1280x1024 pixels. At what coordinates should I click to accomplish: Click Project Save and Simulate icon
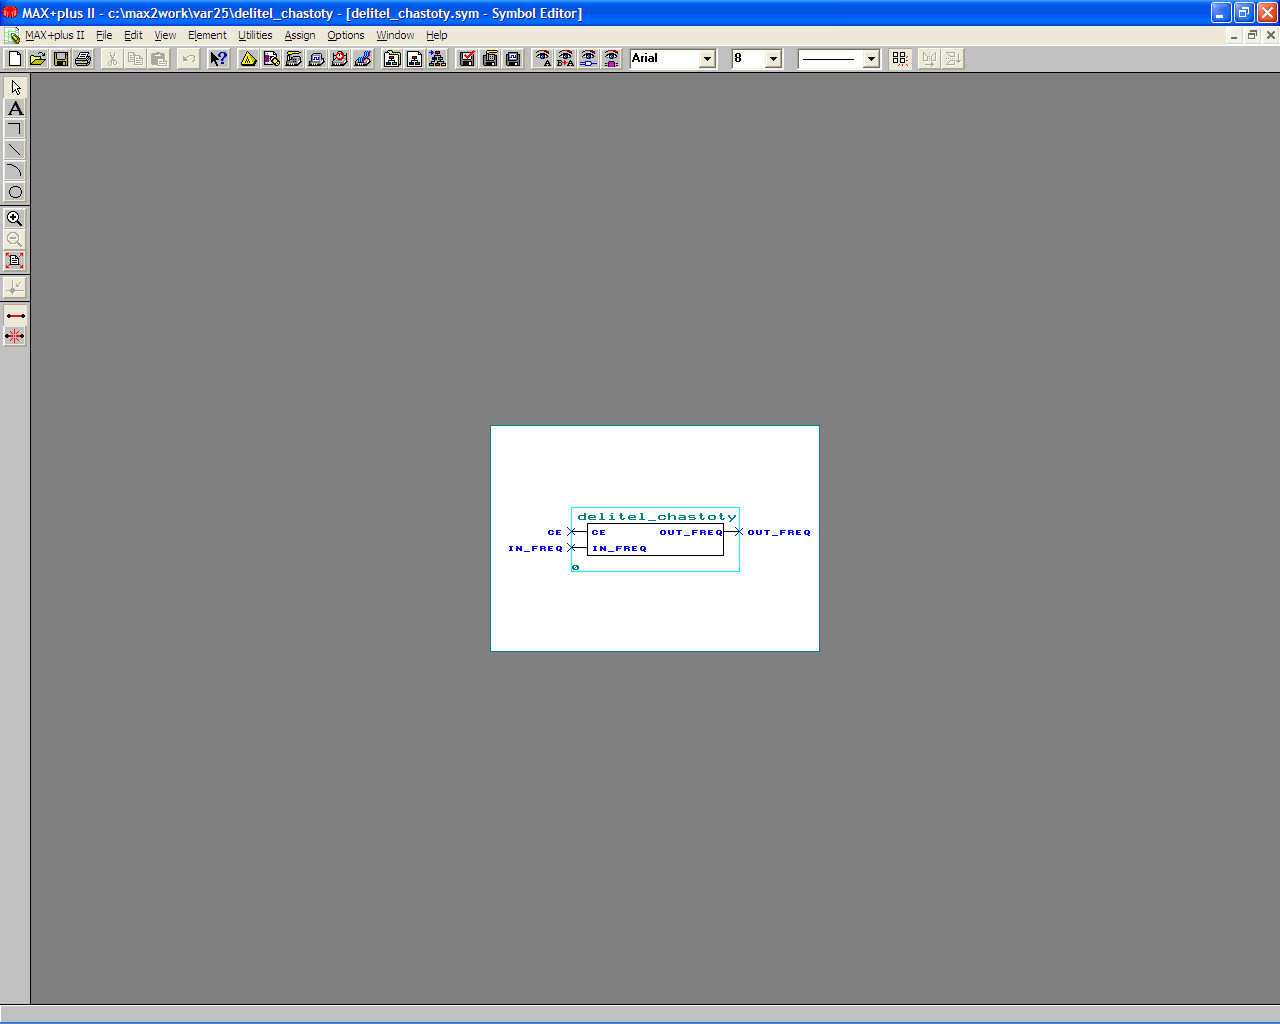point(513,59)
